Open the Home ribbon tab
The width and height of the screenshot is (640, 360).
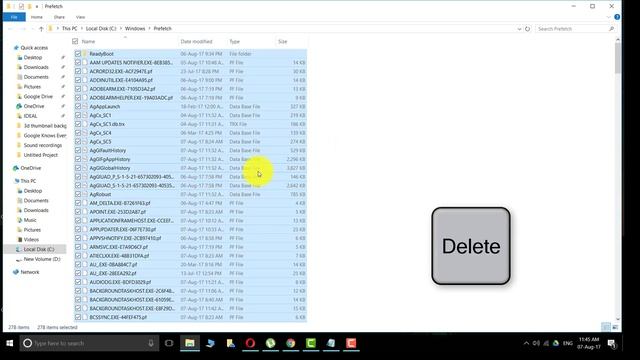click(37, 17)
